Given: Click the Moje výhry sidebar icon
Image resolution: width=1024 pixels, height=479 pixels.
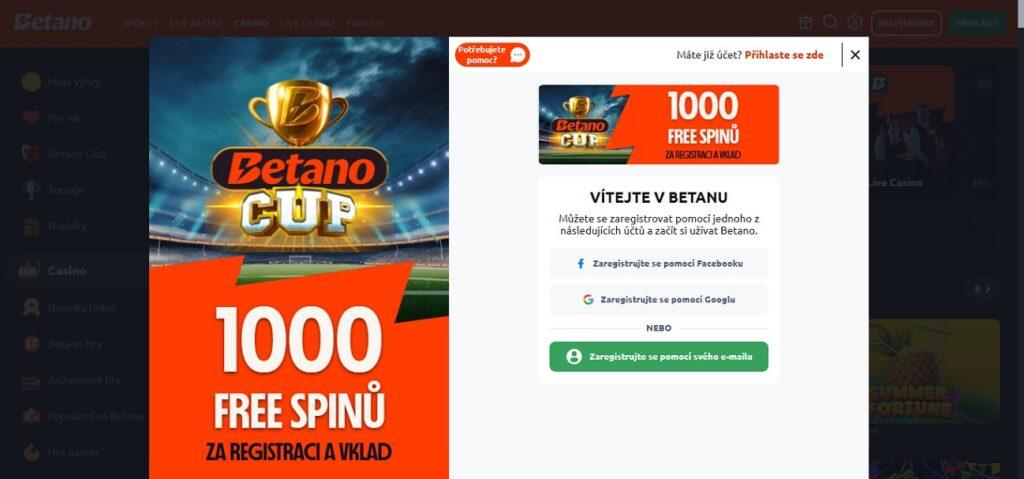Looking at the screenshot, I should (x=31, y=82).
